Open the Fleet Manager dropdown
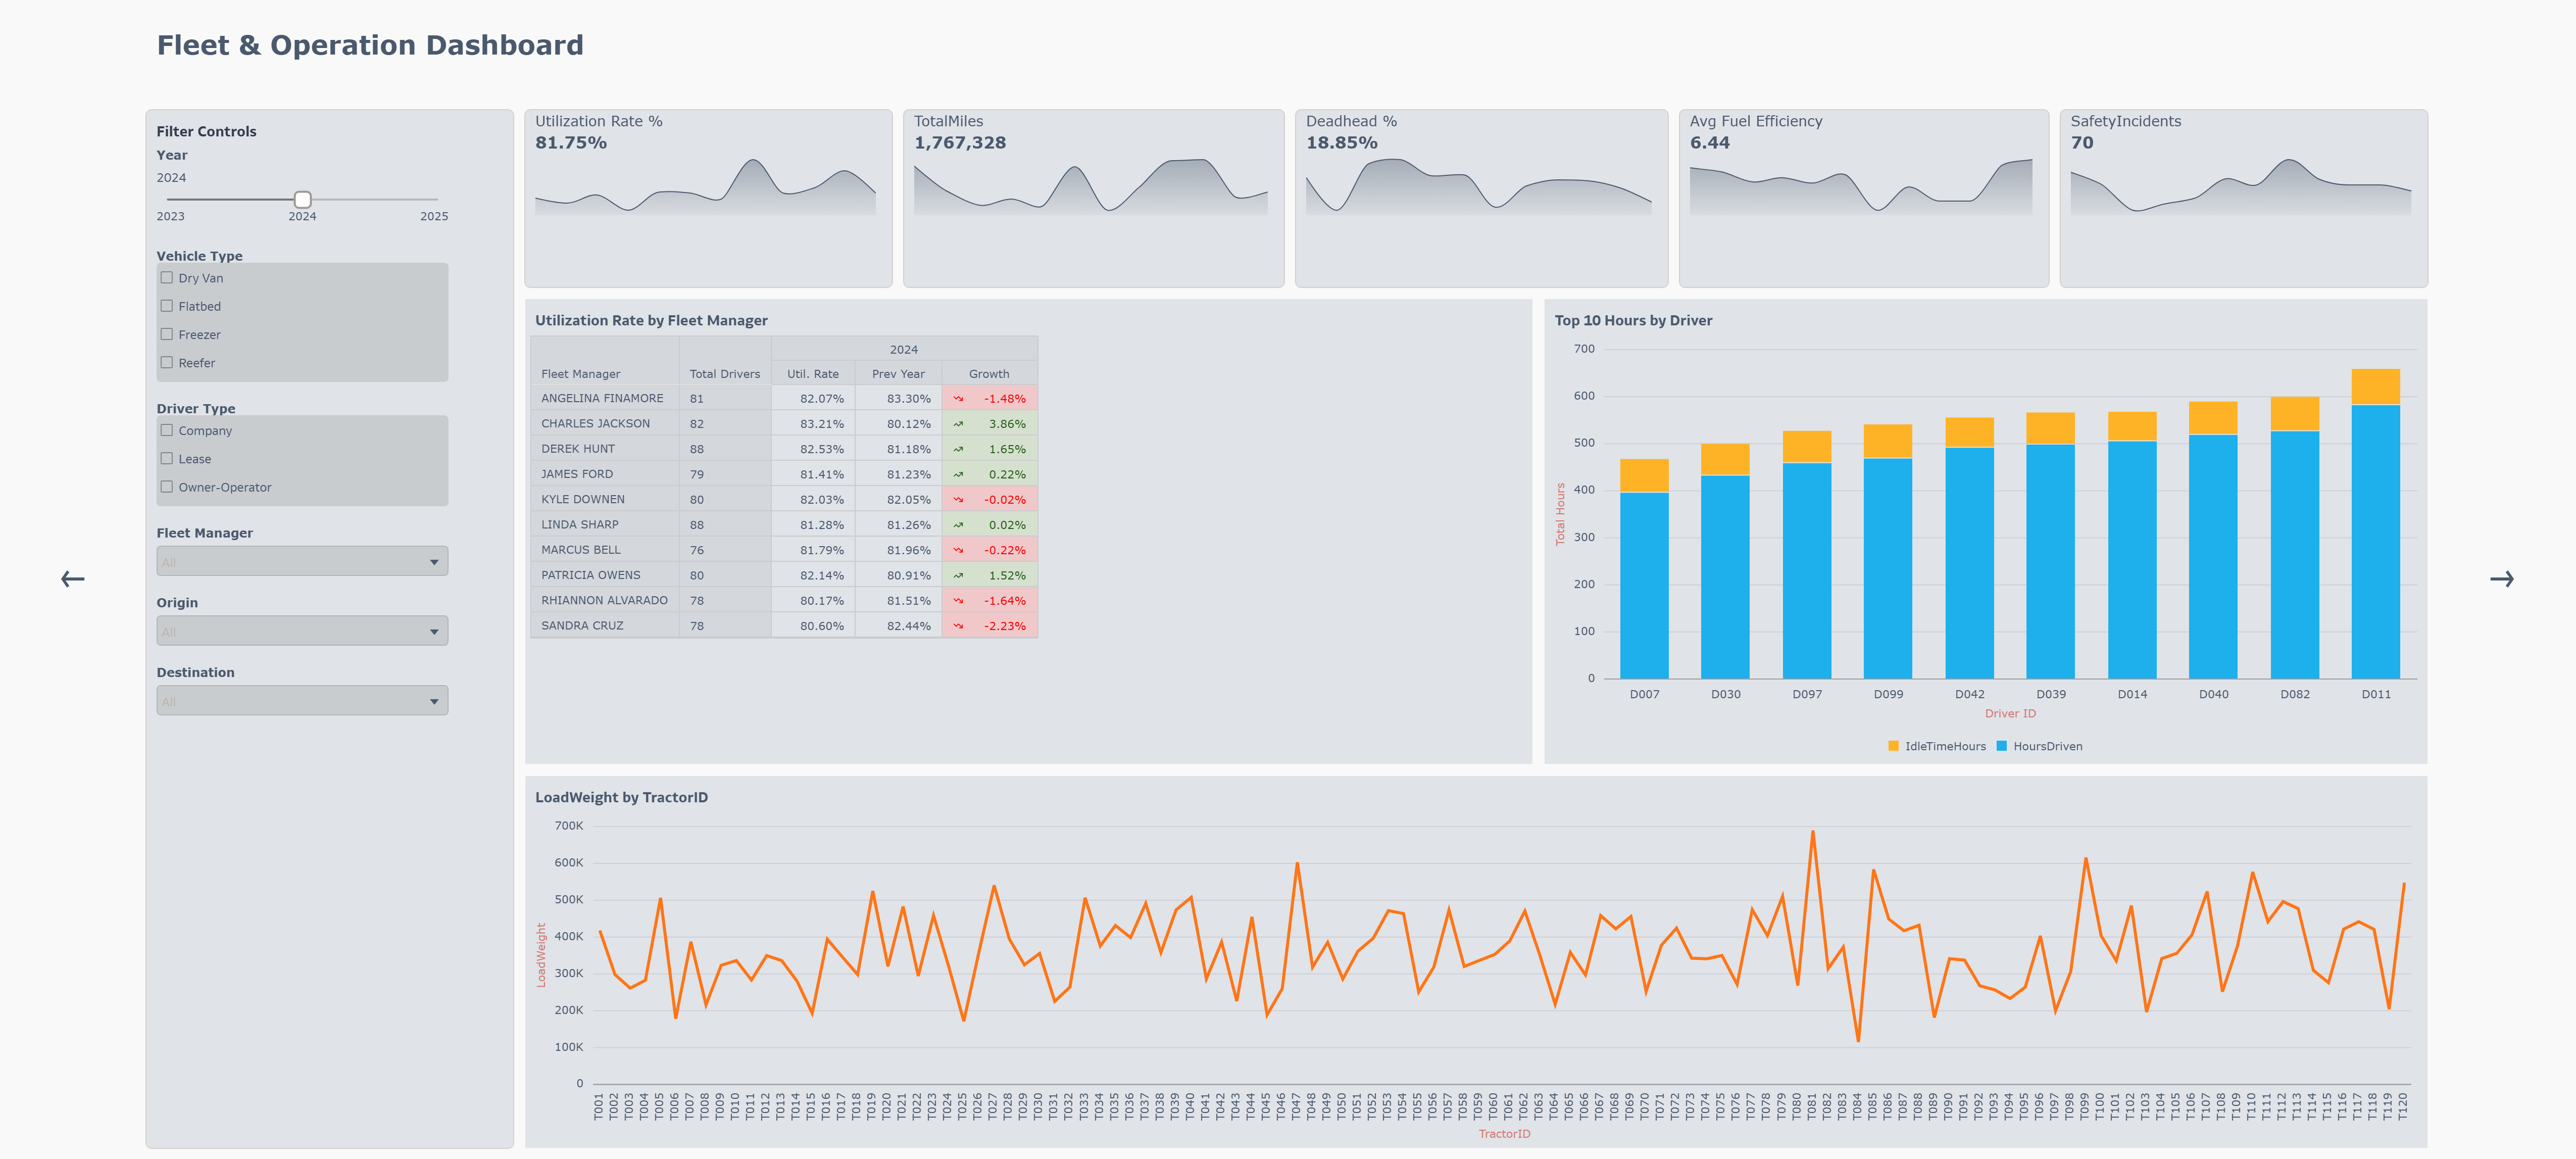The height and width of the screenshot is (1159, 2576). tap(302, 561)
